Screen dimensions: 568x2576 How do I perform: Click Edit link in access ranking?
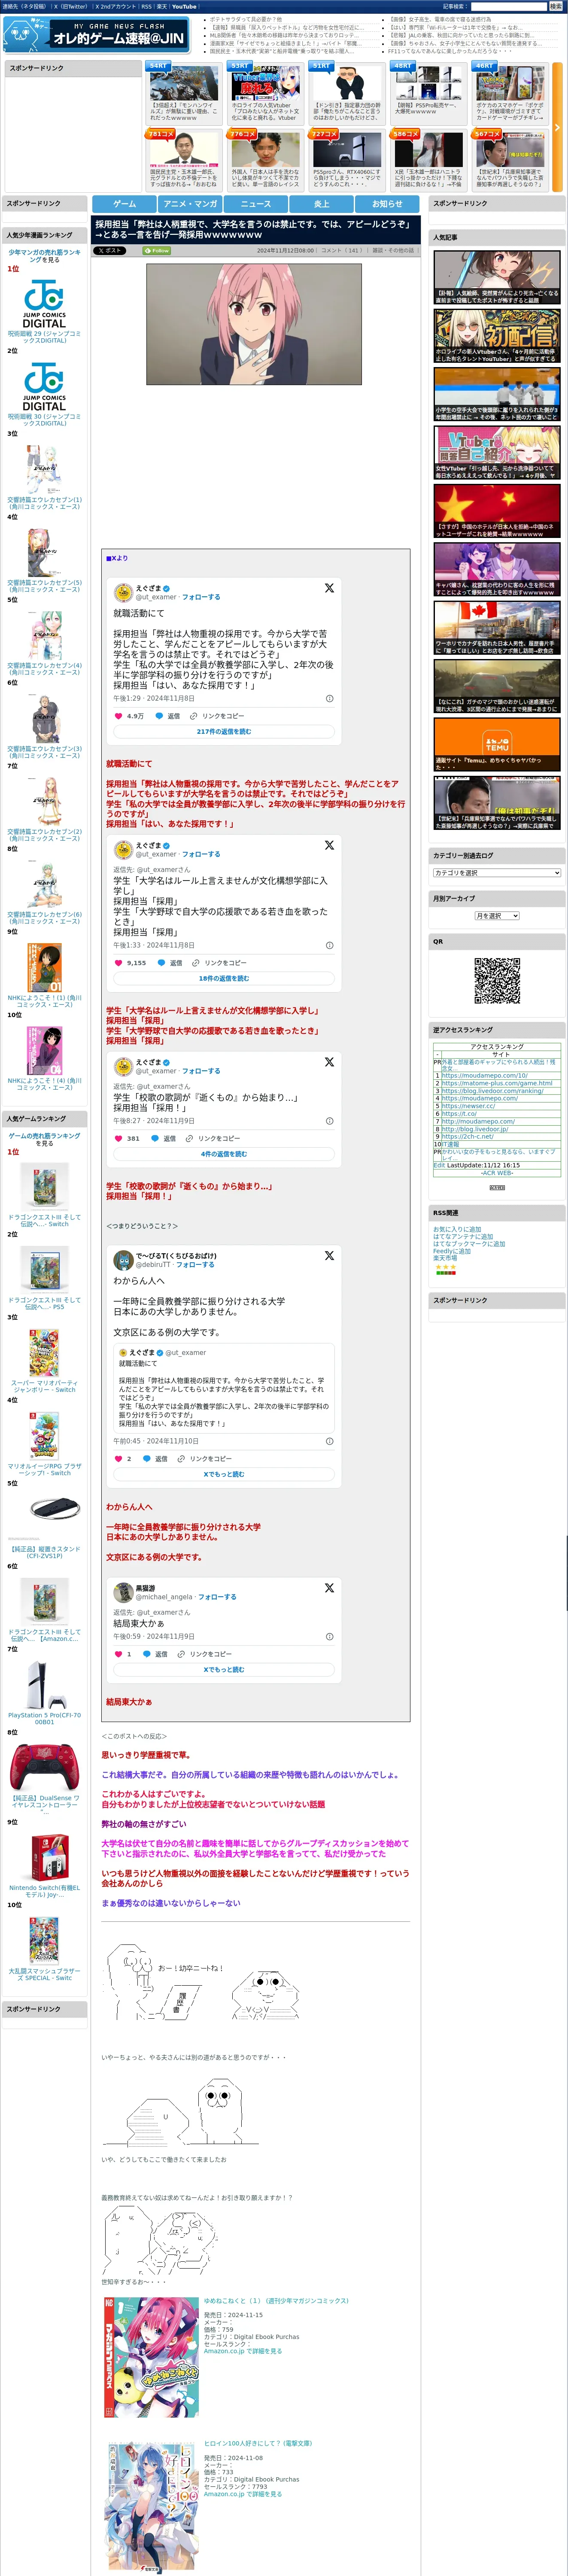[x=439, y=1165]
